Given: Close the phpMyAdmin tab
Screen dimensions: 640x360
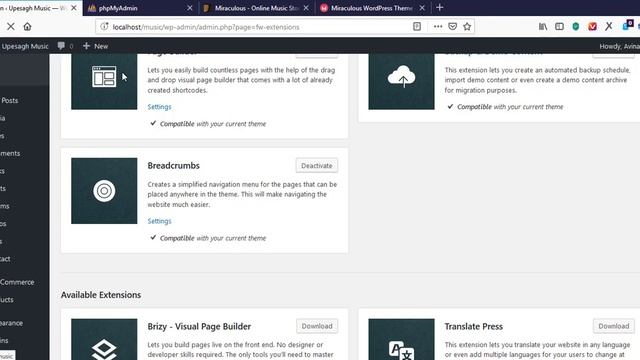Looking at the screenshot, I should 190,8.
